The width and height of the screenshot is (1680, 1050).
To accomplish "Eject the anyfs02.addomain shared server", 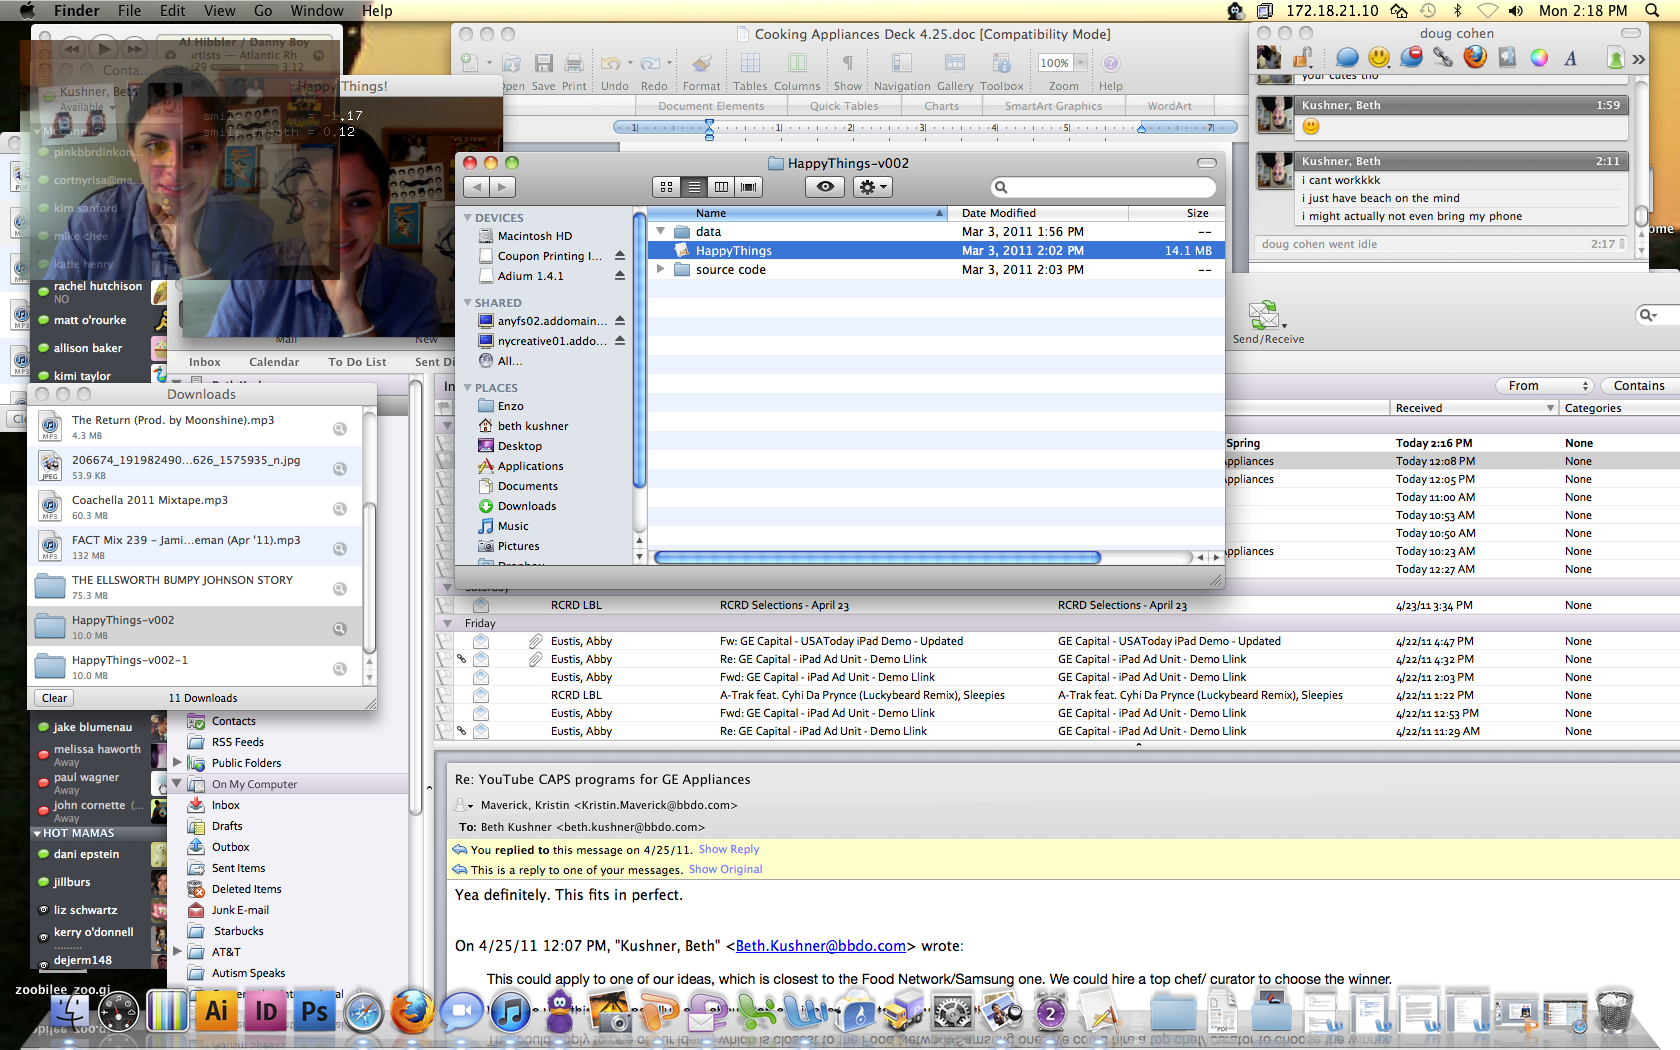I will pos(620,321).
